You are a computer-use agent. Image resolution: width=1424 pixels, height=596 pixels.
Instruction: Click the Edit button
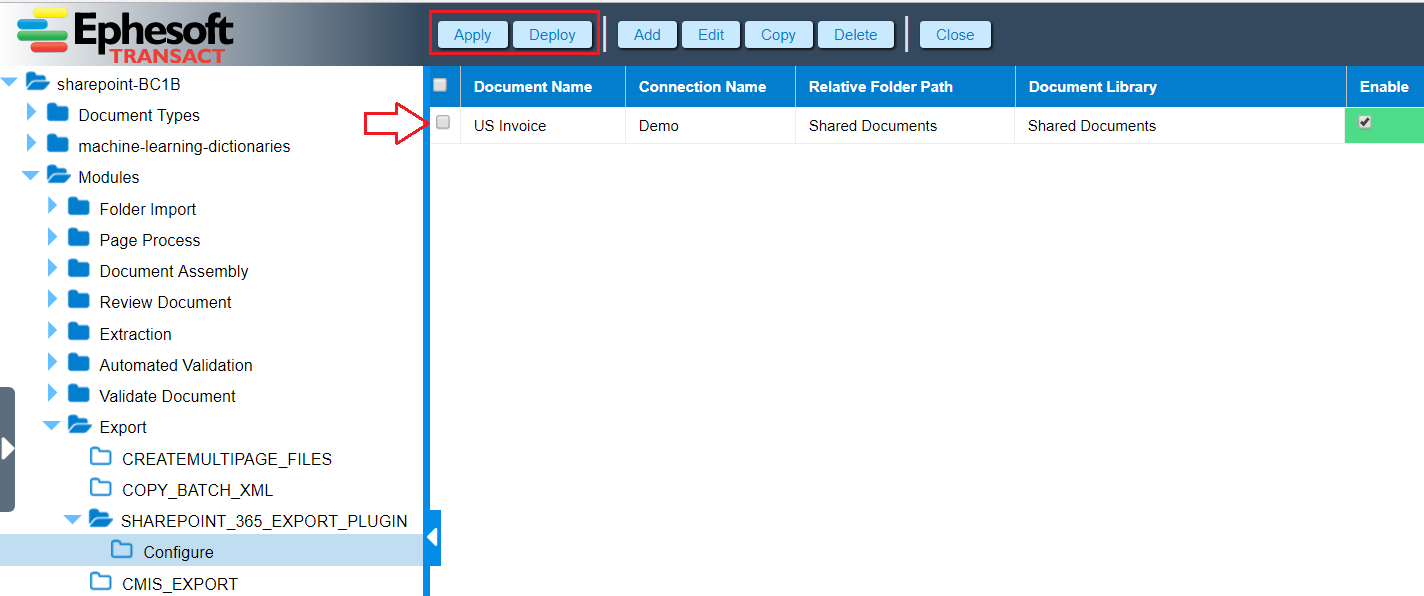coord(711,34)
